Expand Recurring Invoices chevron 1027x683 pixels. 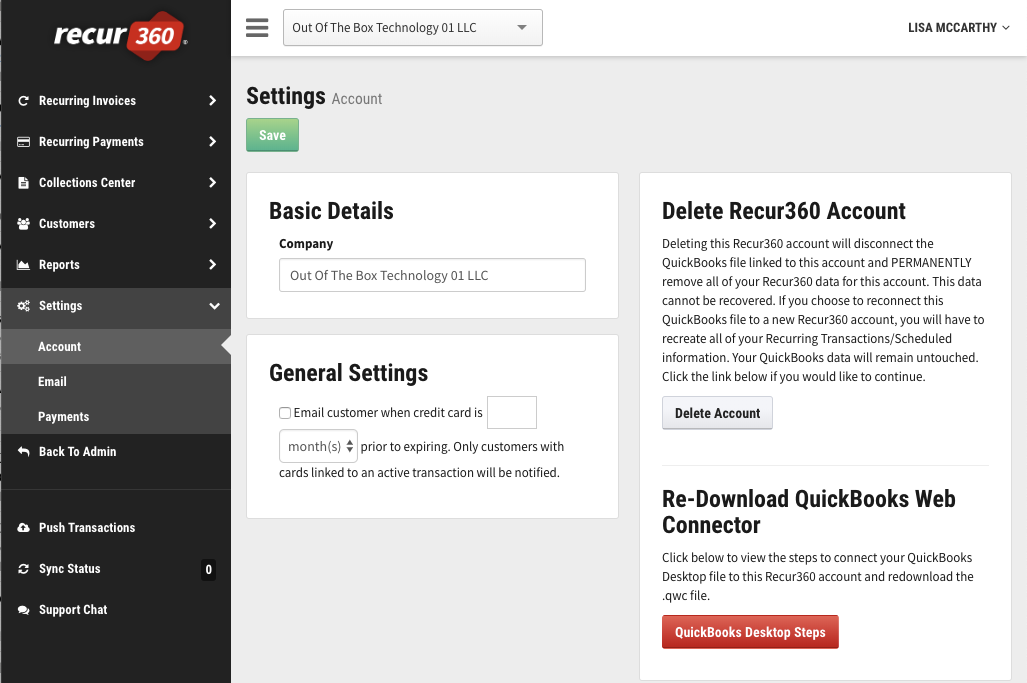[x=212, y=101]
